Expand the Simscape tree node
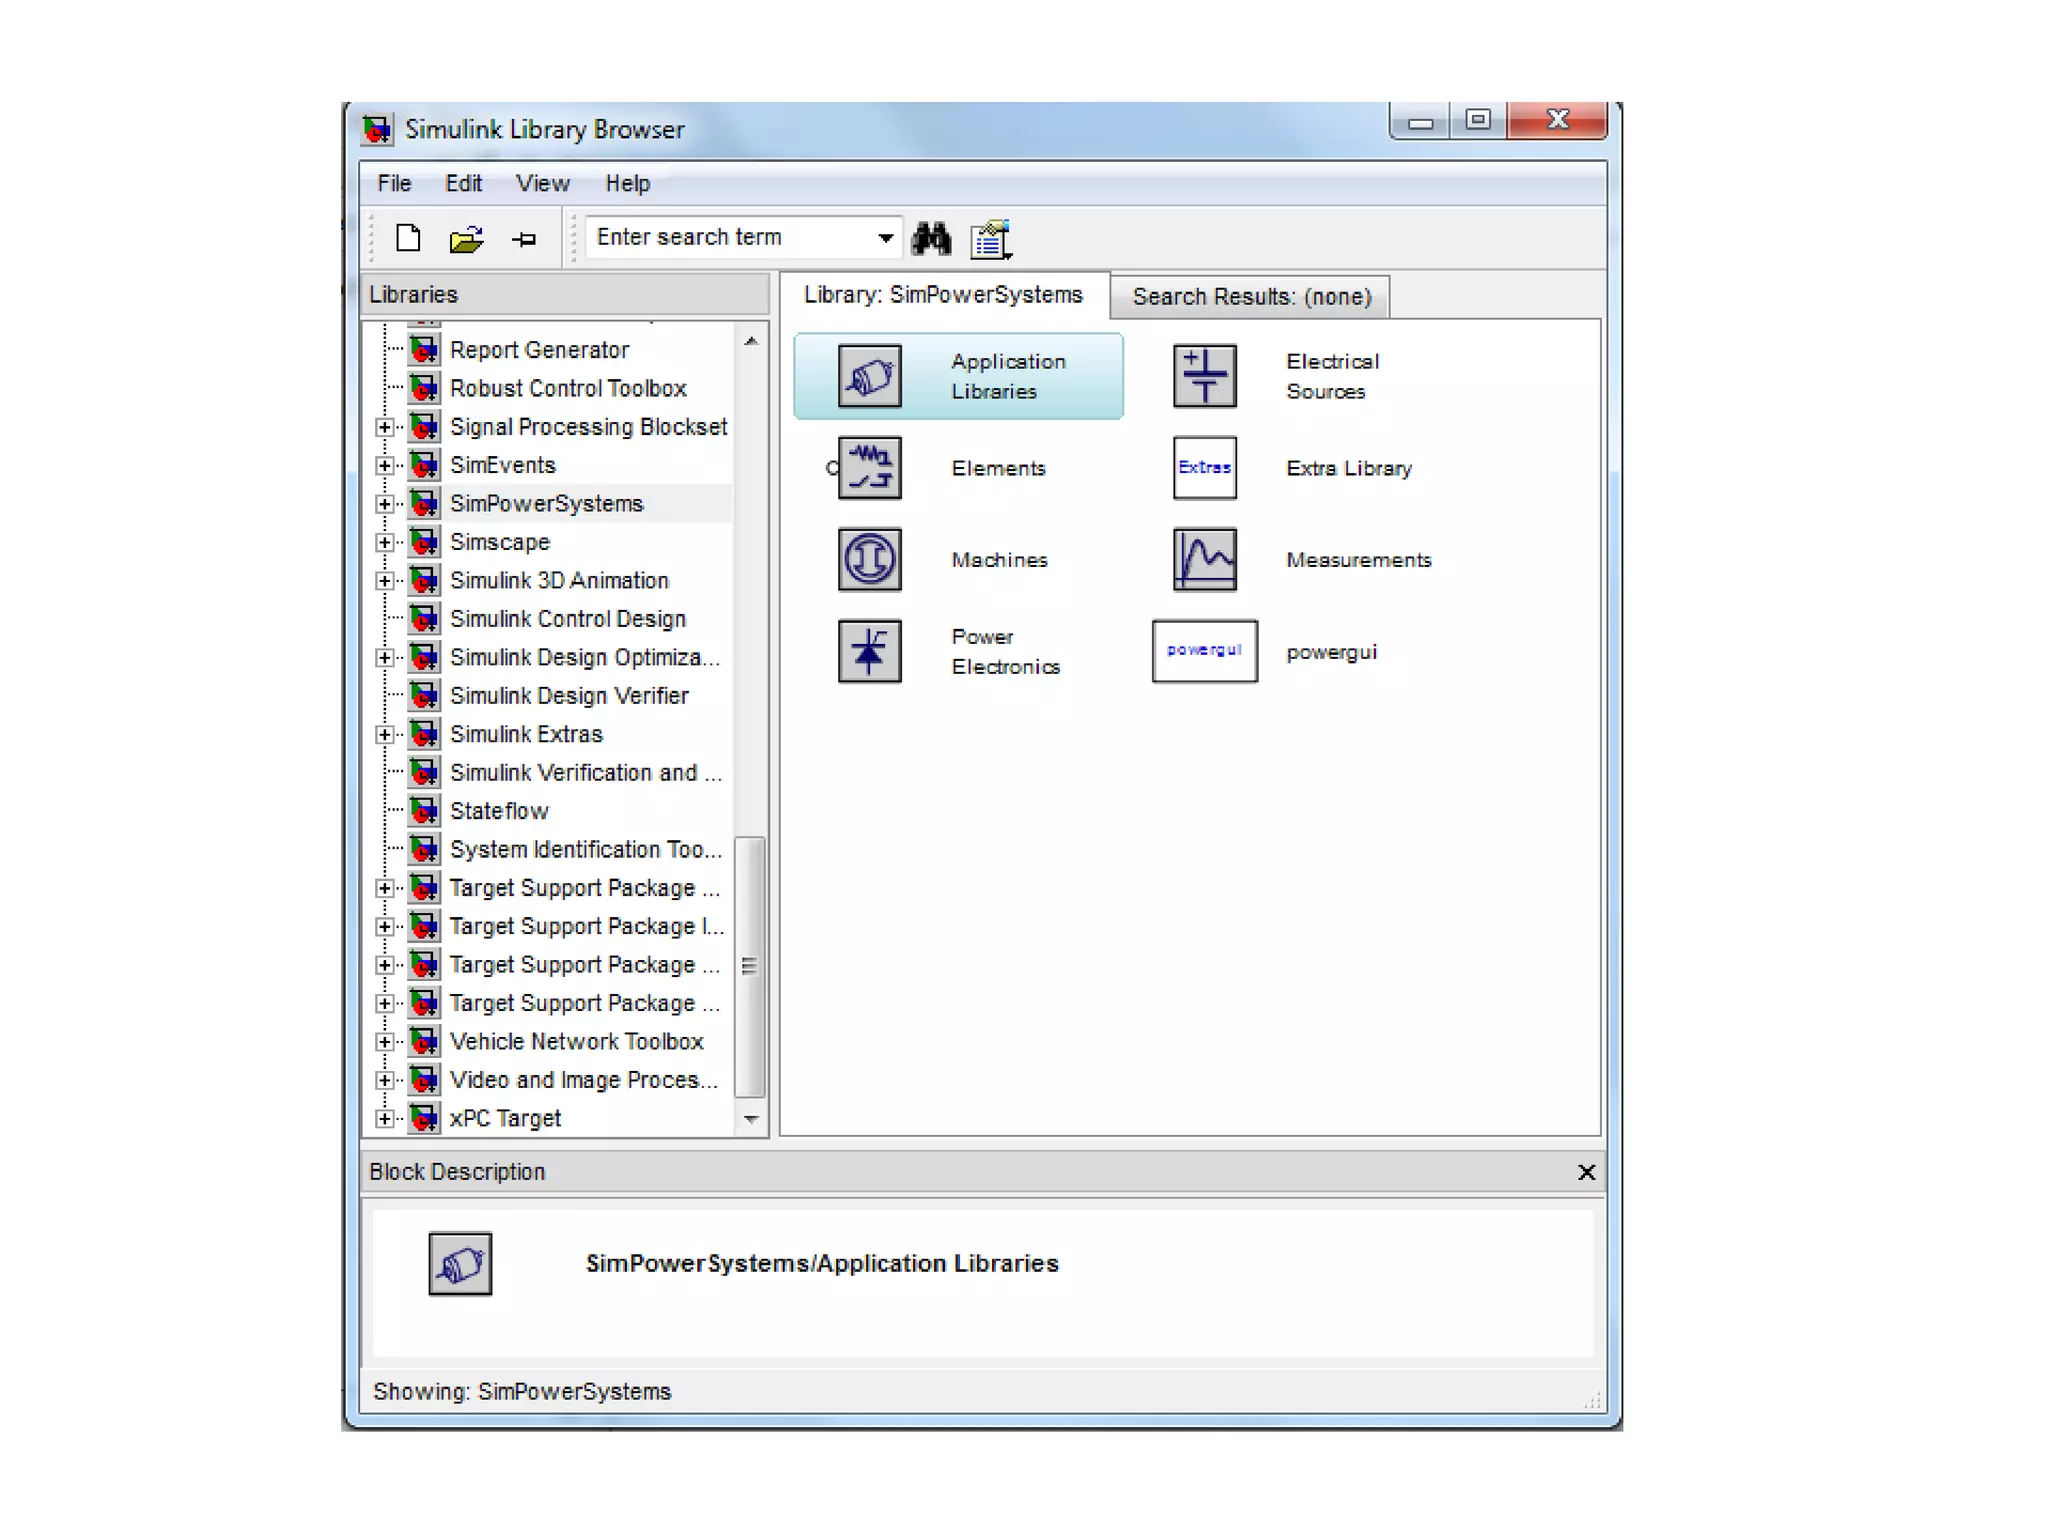 [384, 542]
